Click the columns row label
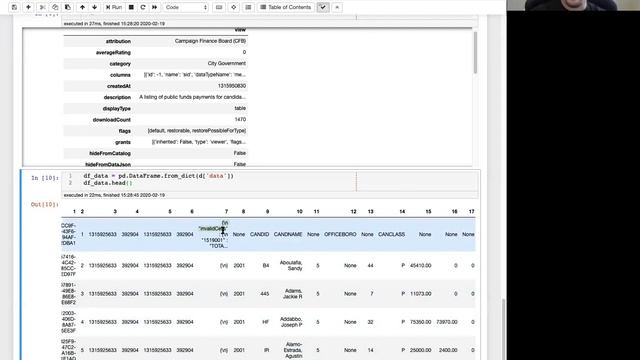 120,75
